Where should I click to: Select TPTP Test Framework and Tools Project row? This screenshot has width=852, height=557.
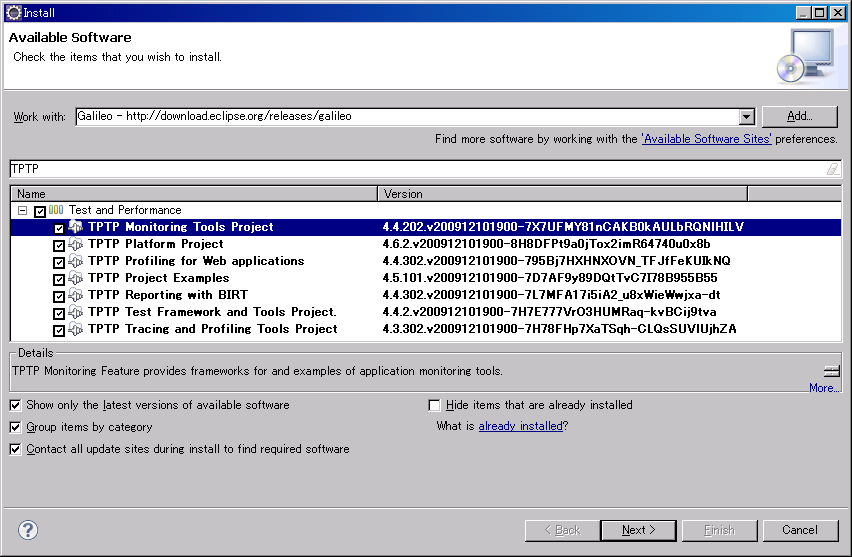tap(212, 312)
